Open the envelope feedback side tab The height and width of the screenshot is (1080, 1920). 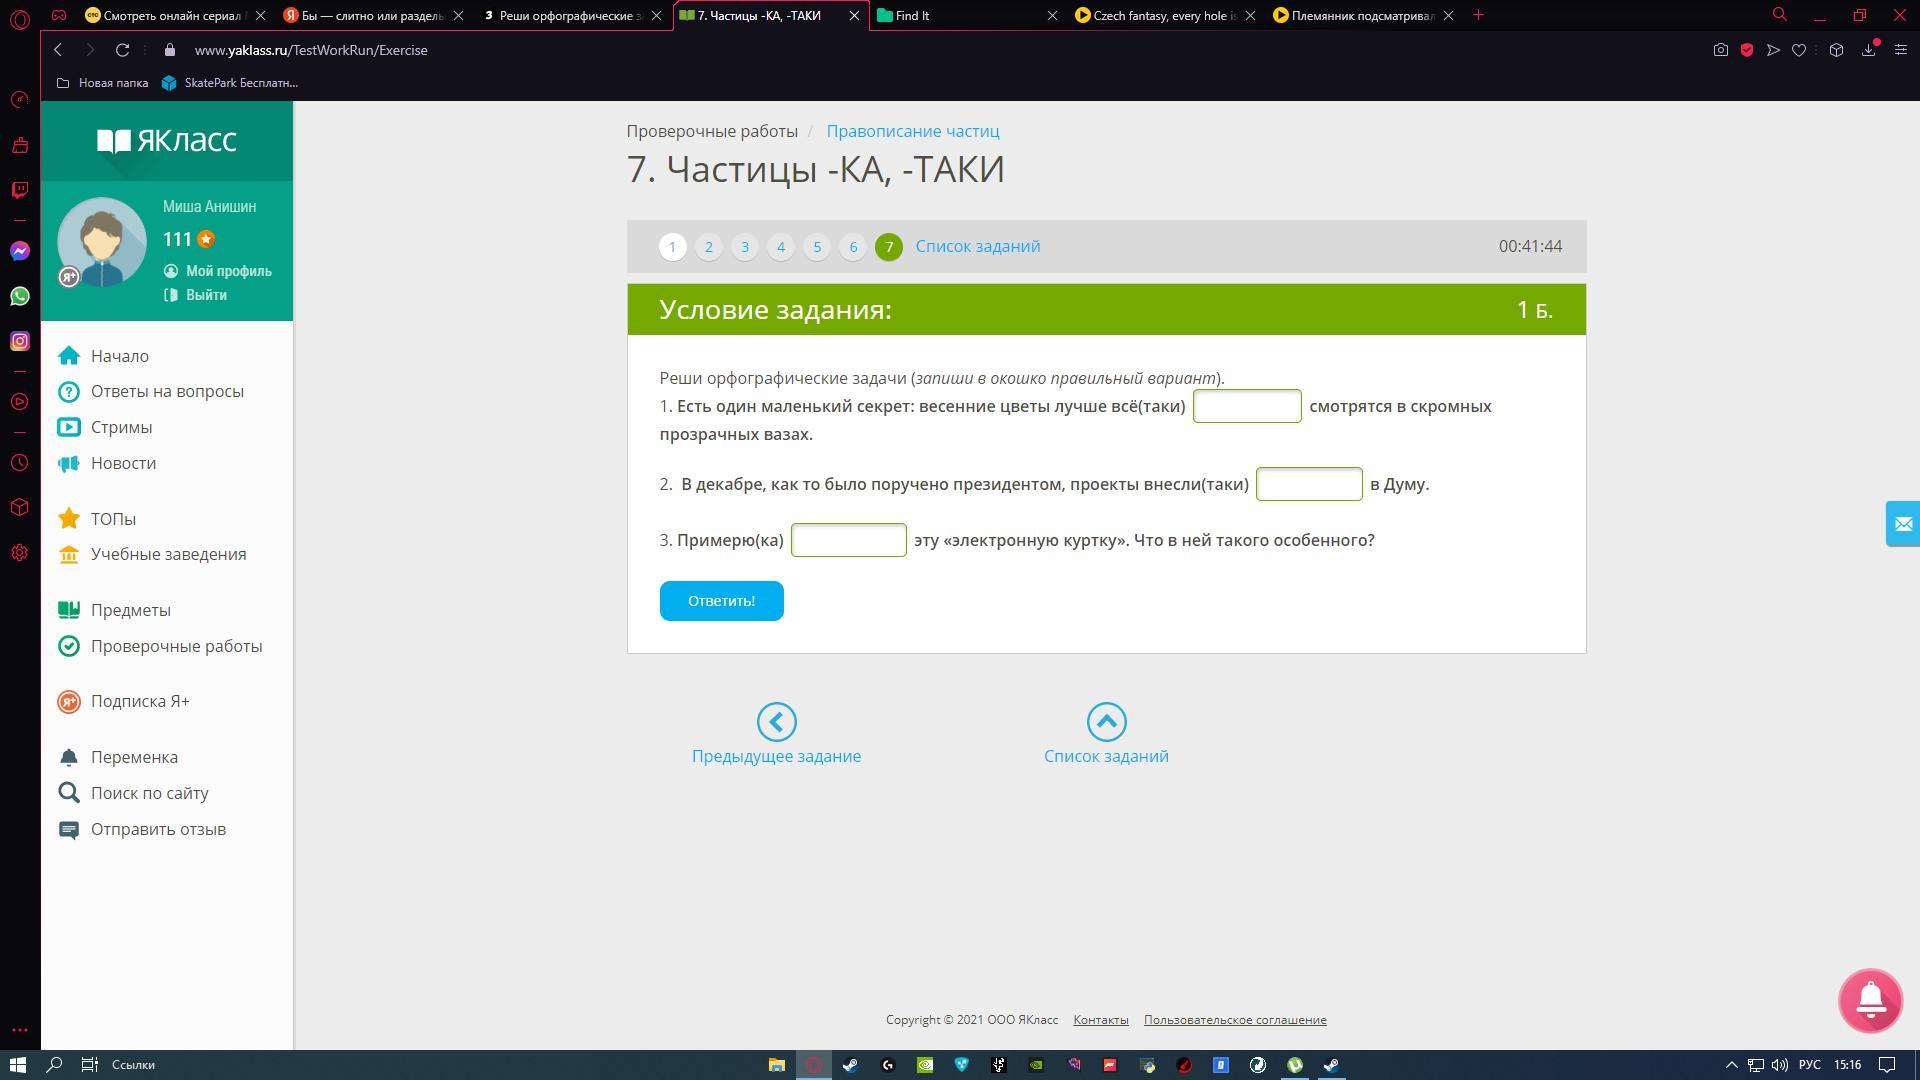(1902, 524)
